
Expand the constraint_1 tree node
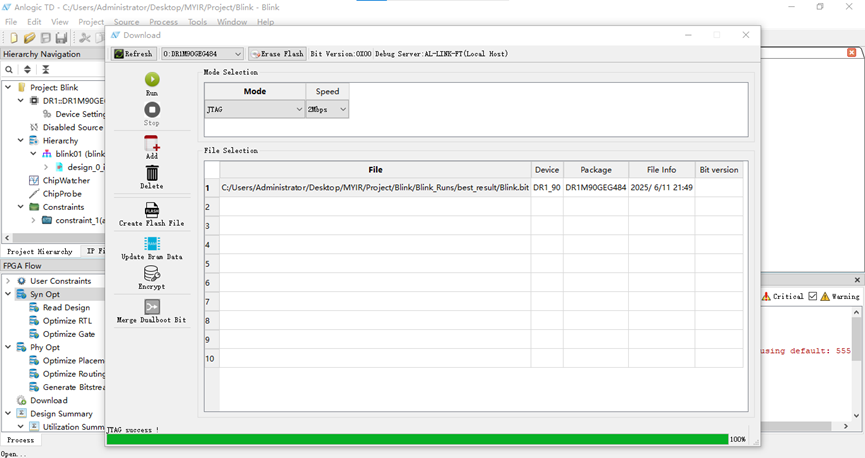coord(34,220)
